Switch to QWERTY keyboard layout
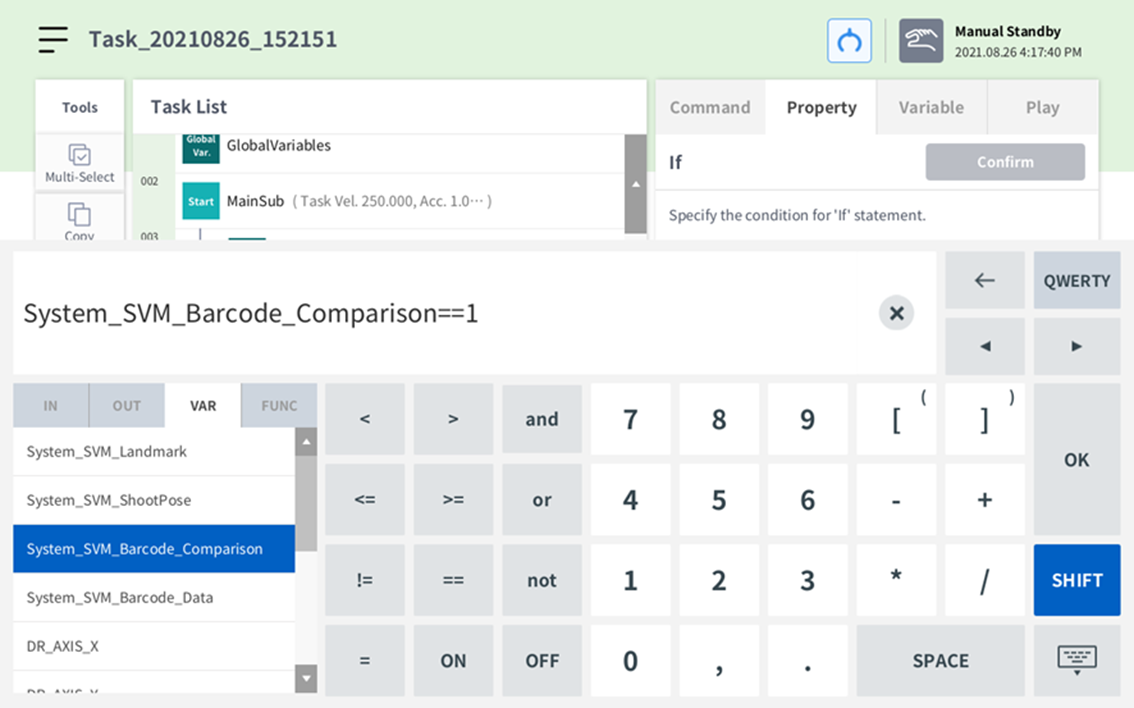Image resolution: width=1134 pixels, height=708 pixels. point(1076,281)
